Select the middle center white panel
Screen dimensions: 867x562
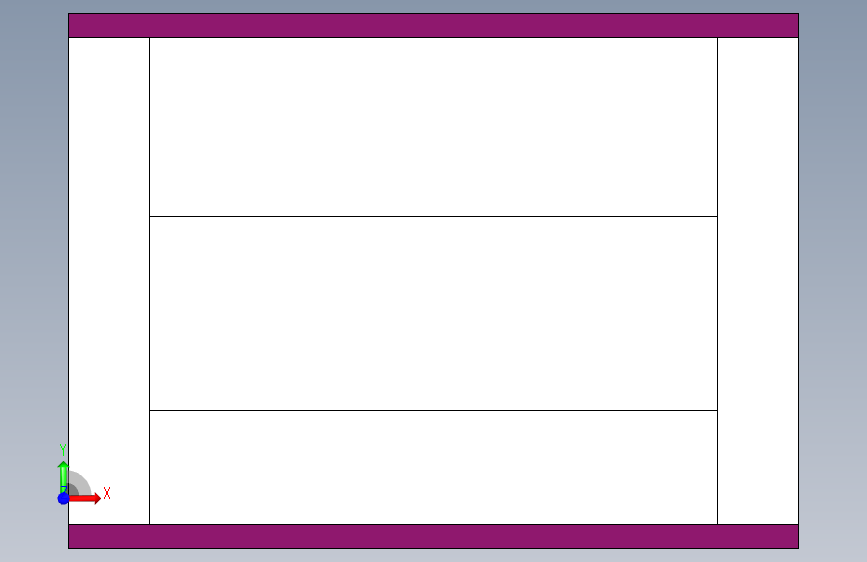point(434,314)
